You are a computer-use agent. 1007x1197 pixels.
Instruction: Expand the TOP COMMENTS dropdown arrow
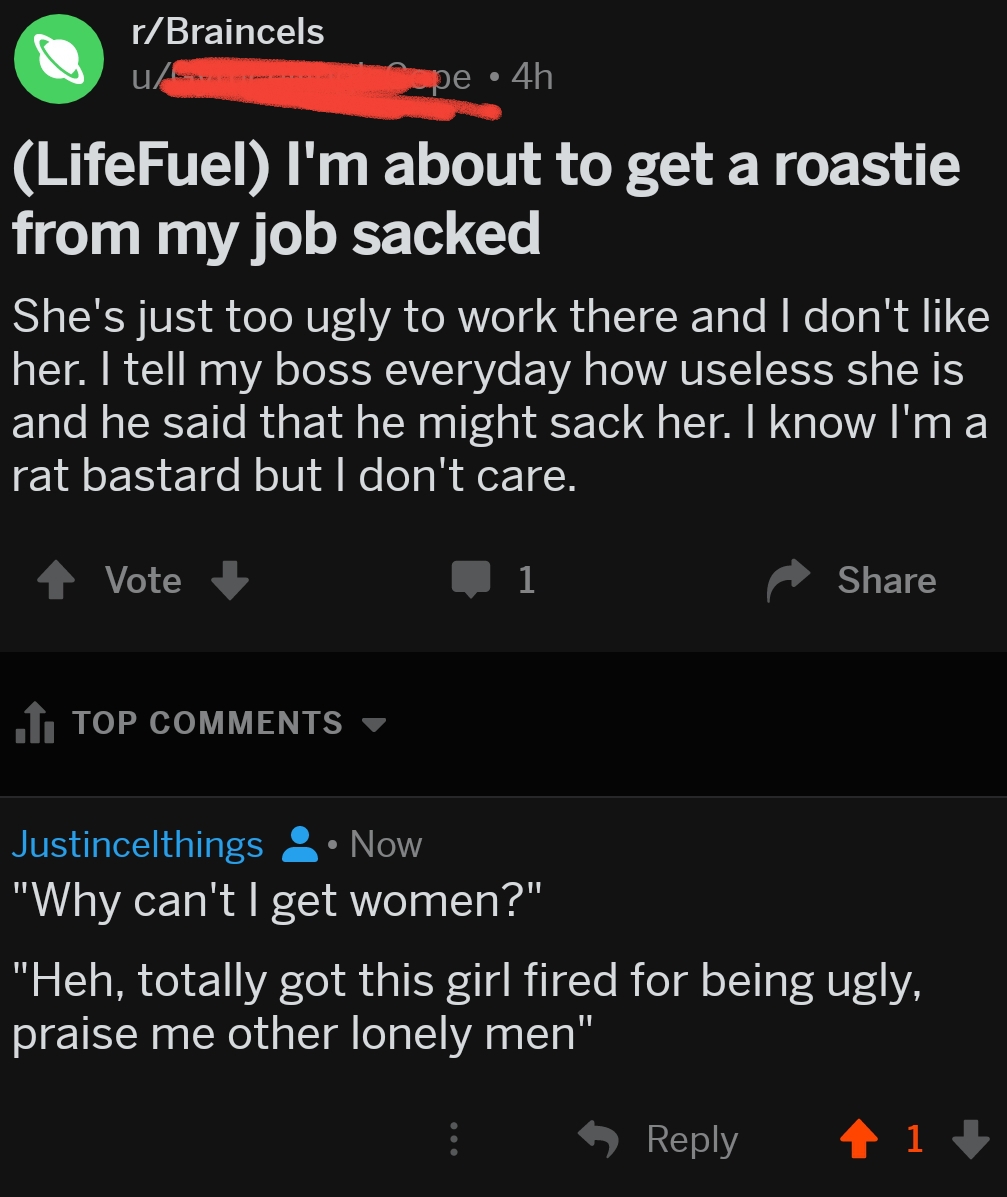tap(373, 723)
